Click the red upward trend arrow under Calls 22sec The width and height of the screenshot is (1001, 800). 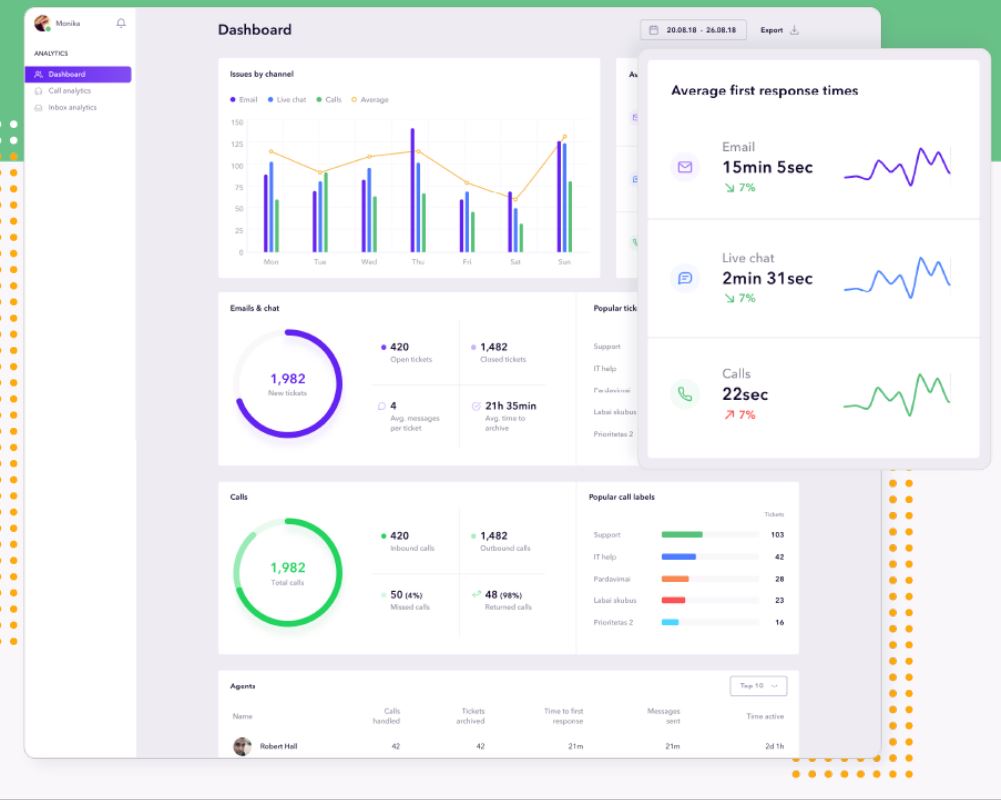click(x=729, y=415)
